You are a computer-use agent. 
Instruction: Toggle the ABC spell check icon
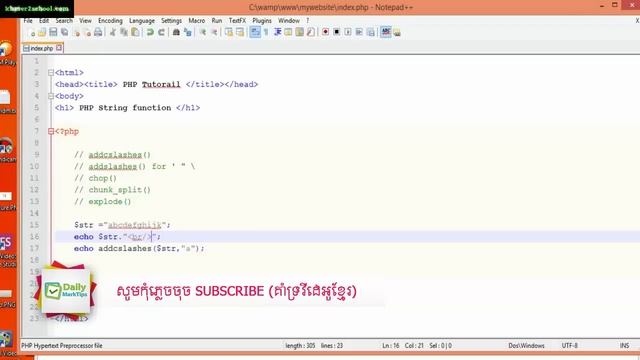click(x=386, y=32)
